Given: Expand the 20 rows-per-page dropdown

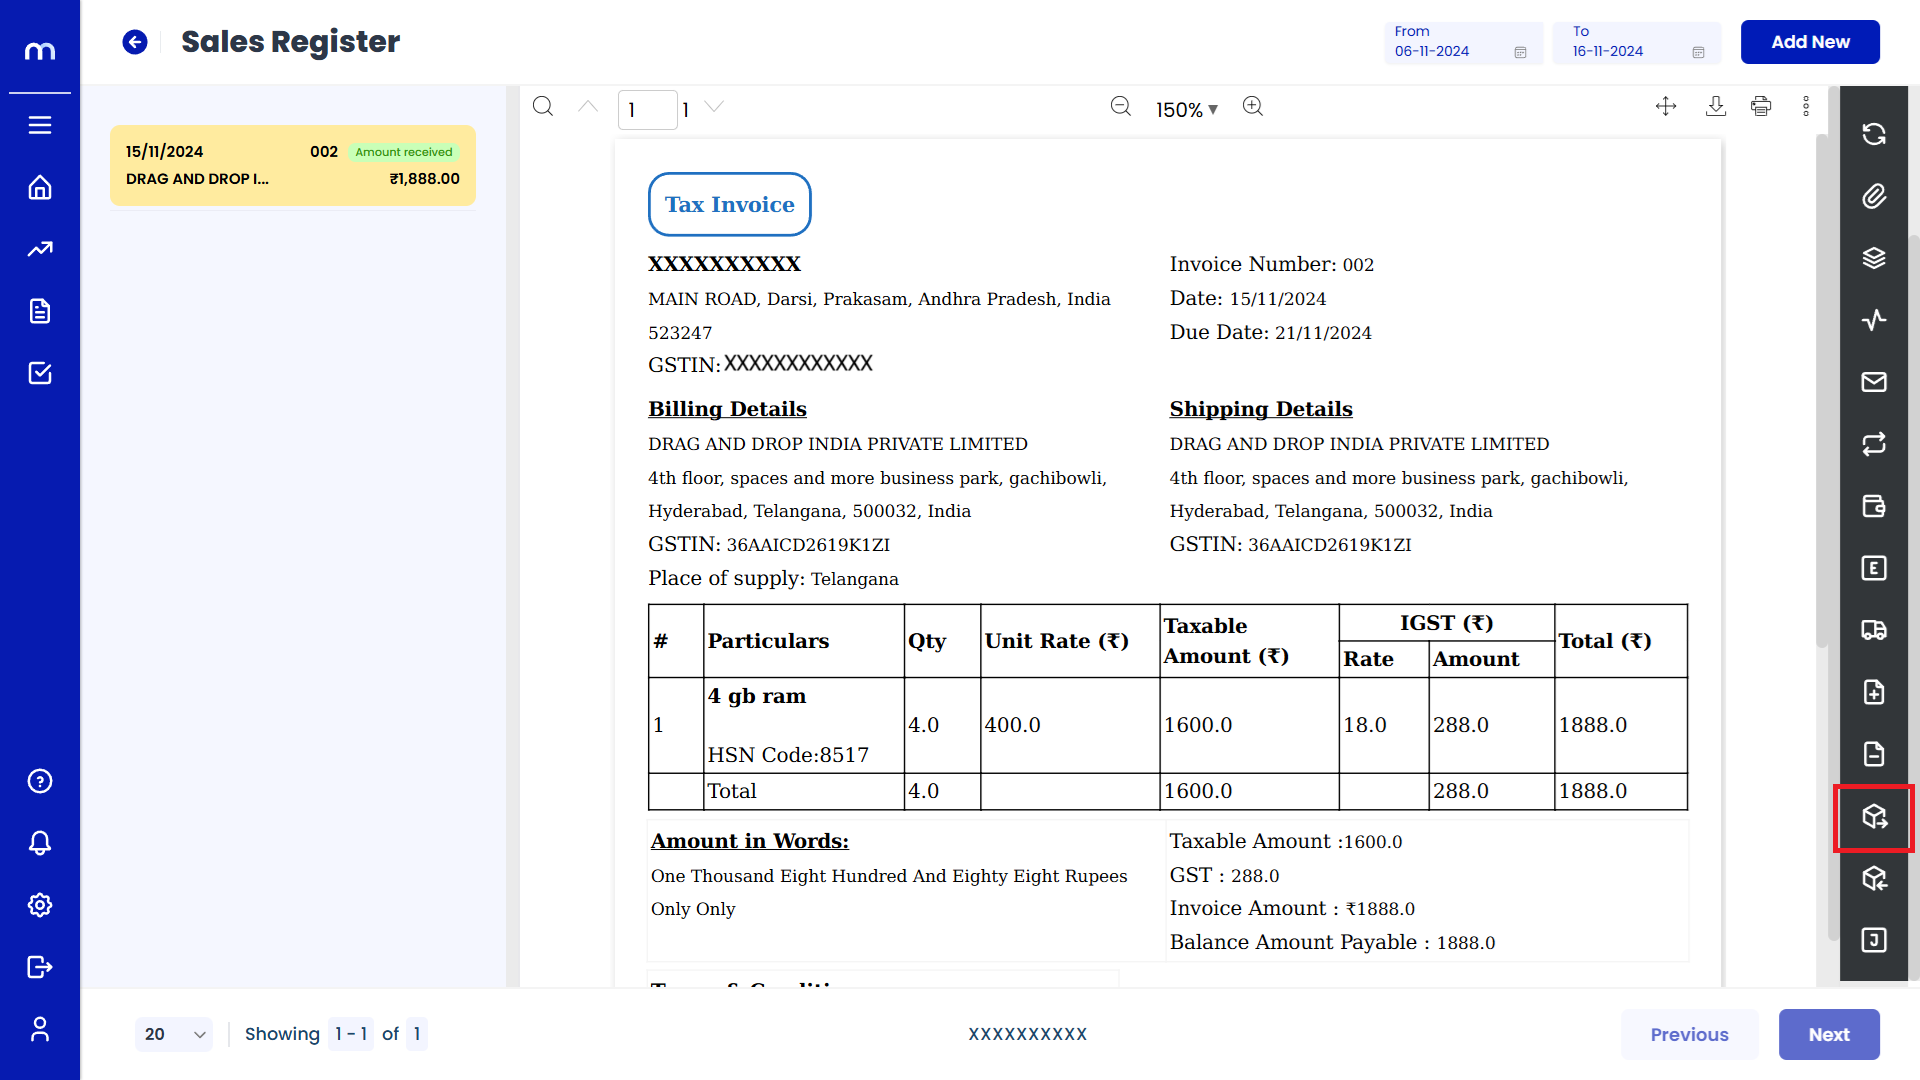Looking at the screenshot, I should [173, 1034].
